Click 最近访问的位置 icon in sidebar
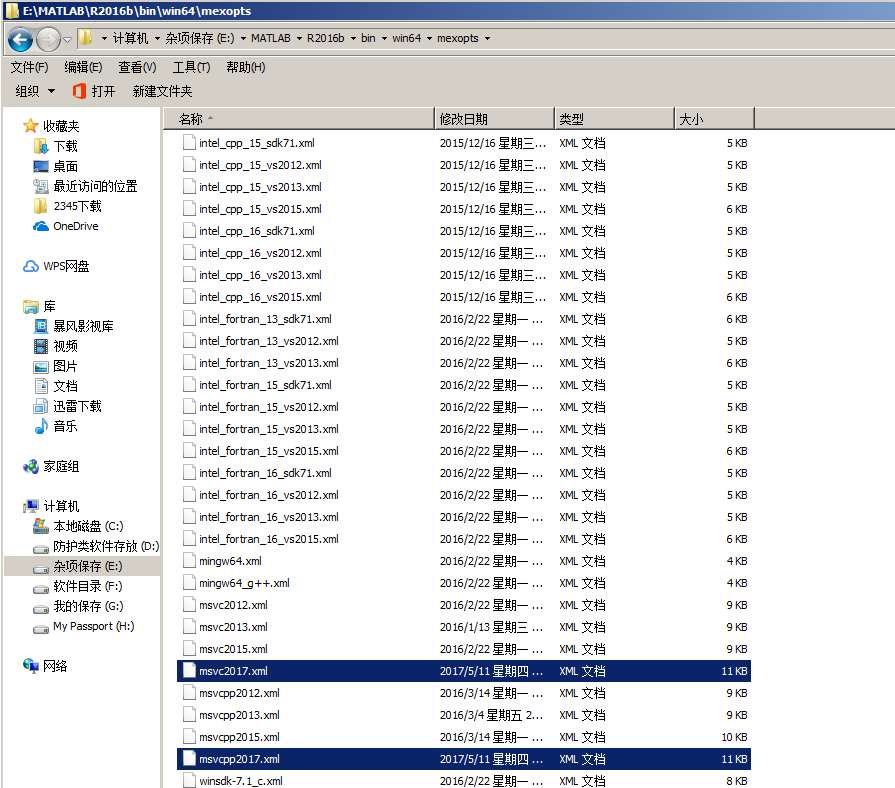Viewport: 895px width, 788px height. (41, 186)
